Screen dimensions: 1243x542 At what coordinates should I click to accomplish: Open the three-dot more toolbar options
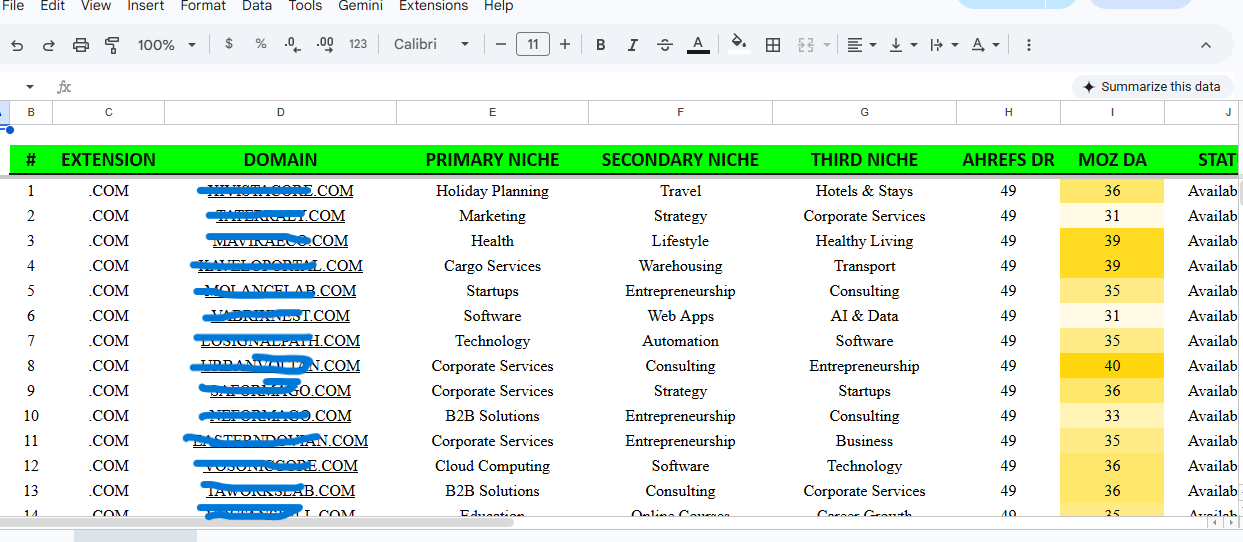1029,45
